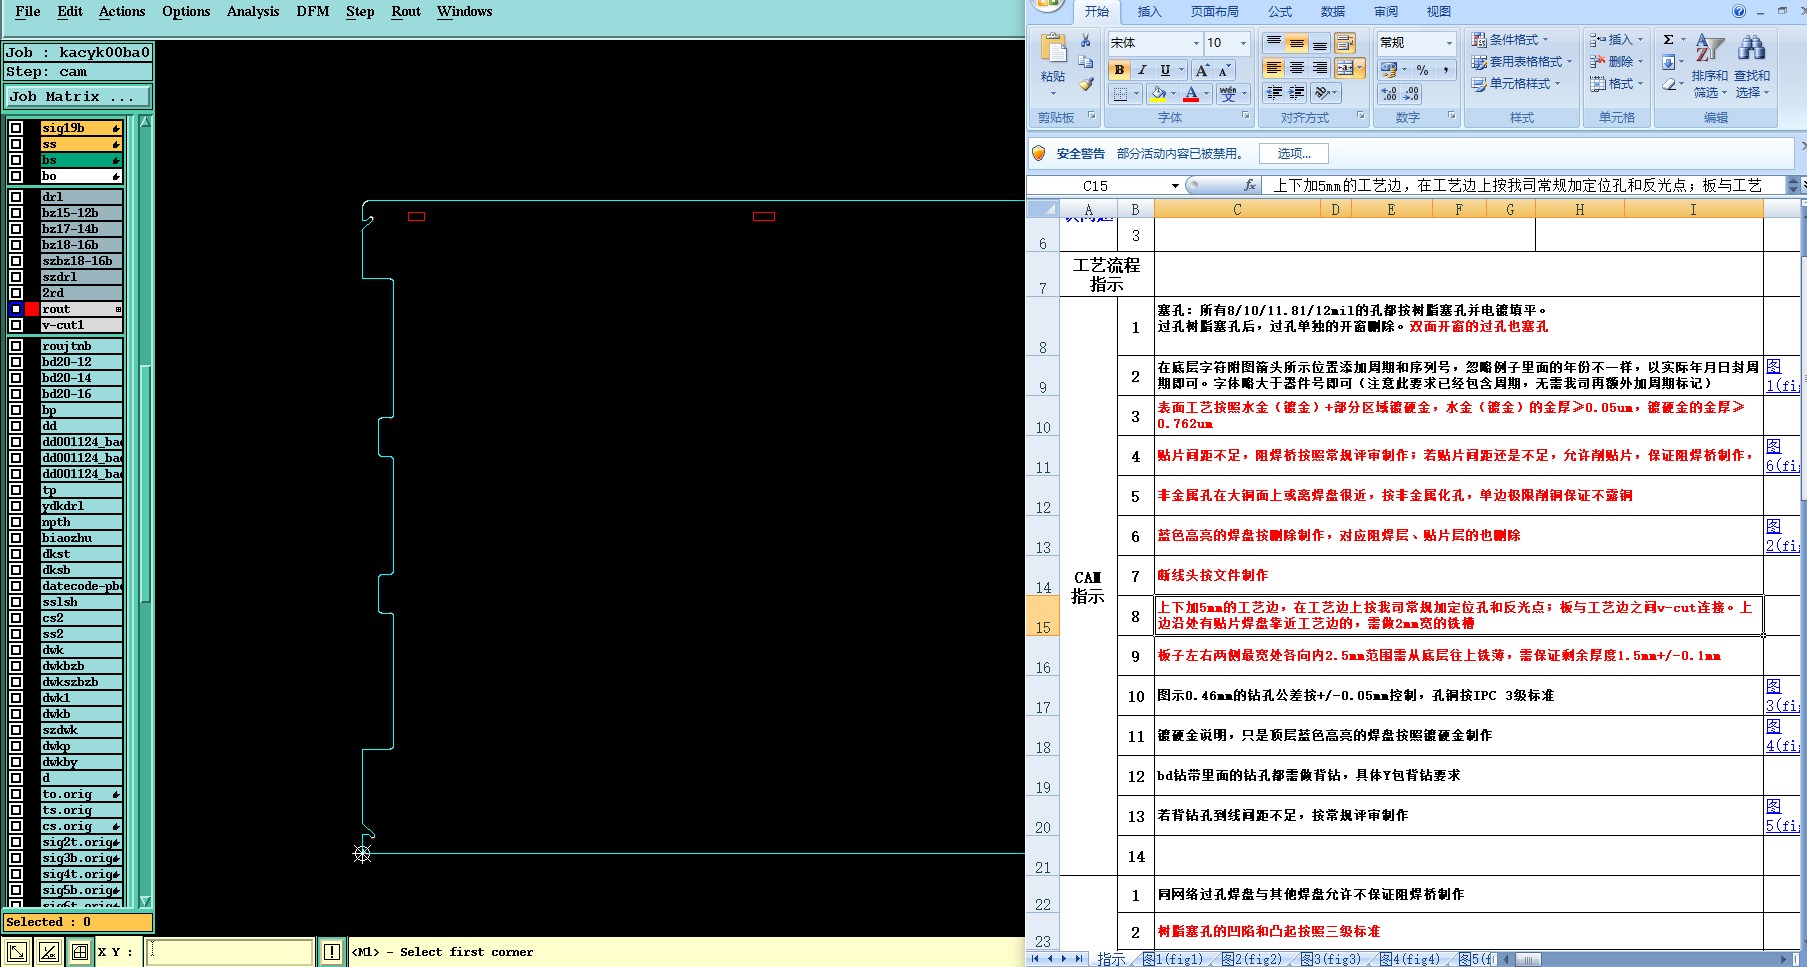Click the Paste icon in Excel ribbon
1807x967 pixels.
click(1053, 49)
